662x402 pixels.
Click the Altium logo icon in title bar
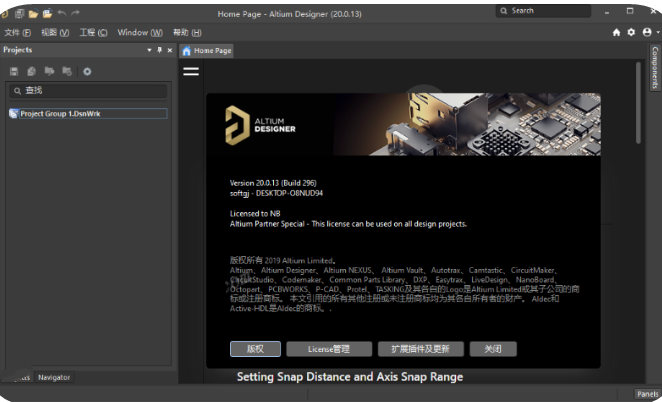coord(4,14)
